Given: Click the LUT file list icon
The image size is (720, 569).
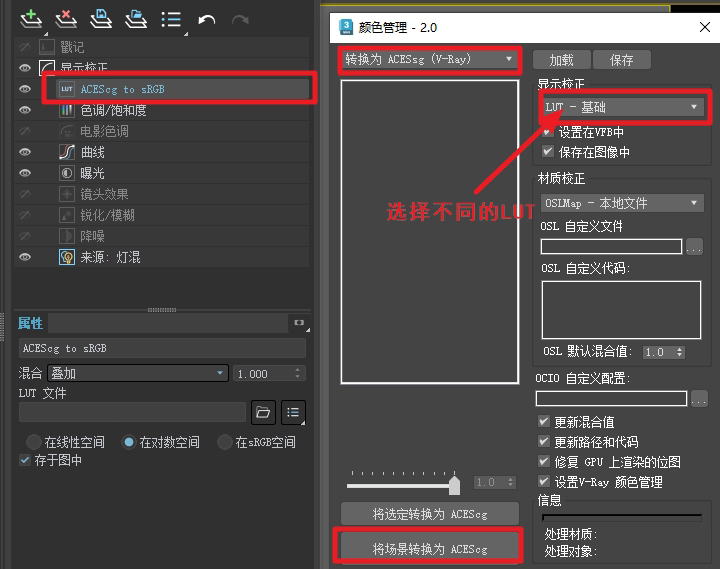Looking at the screenshot, I should pos(293,411).
